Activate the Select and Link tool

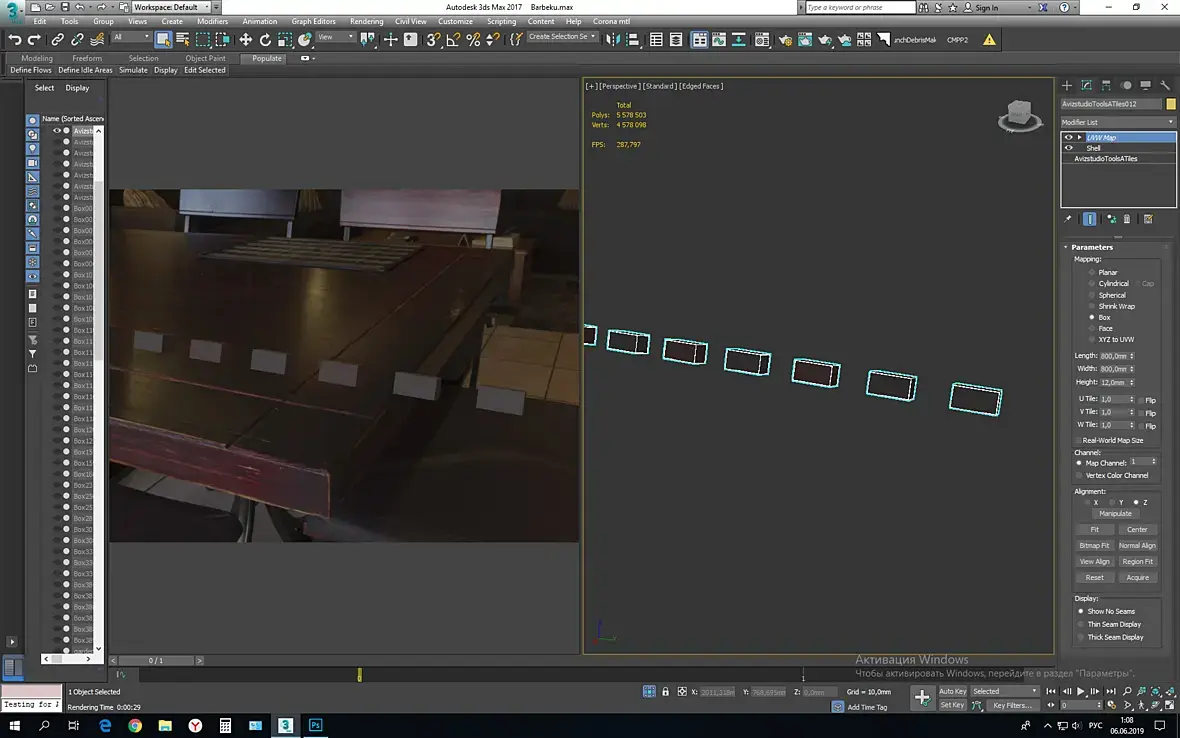(x=57, y=40)
